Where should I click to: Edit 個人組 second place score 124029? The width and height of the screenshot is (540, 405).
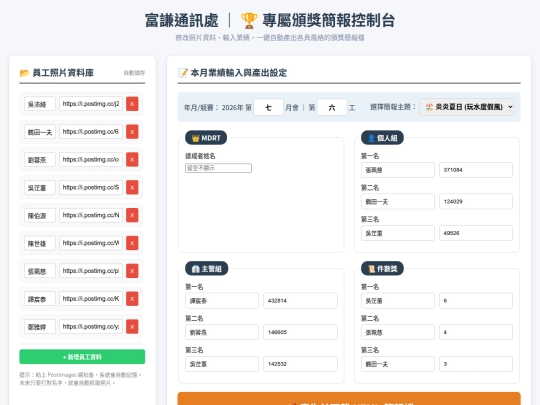click(476, 202)
